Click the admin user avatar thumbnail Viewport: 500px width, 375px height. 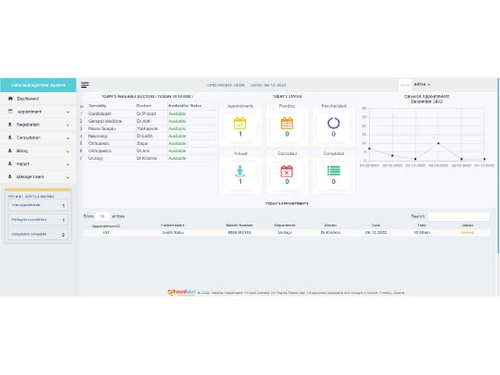[405, 85]
